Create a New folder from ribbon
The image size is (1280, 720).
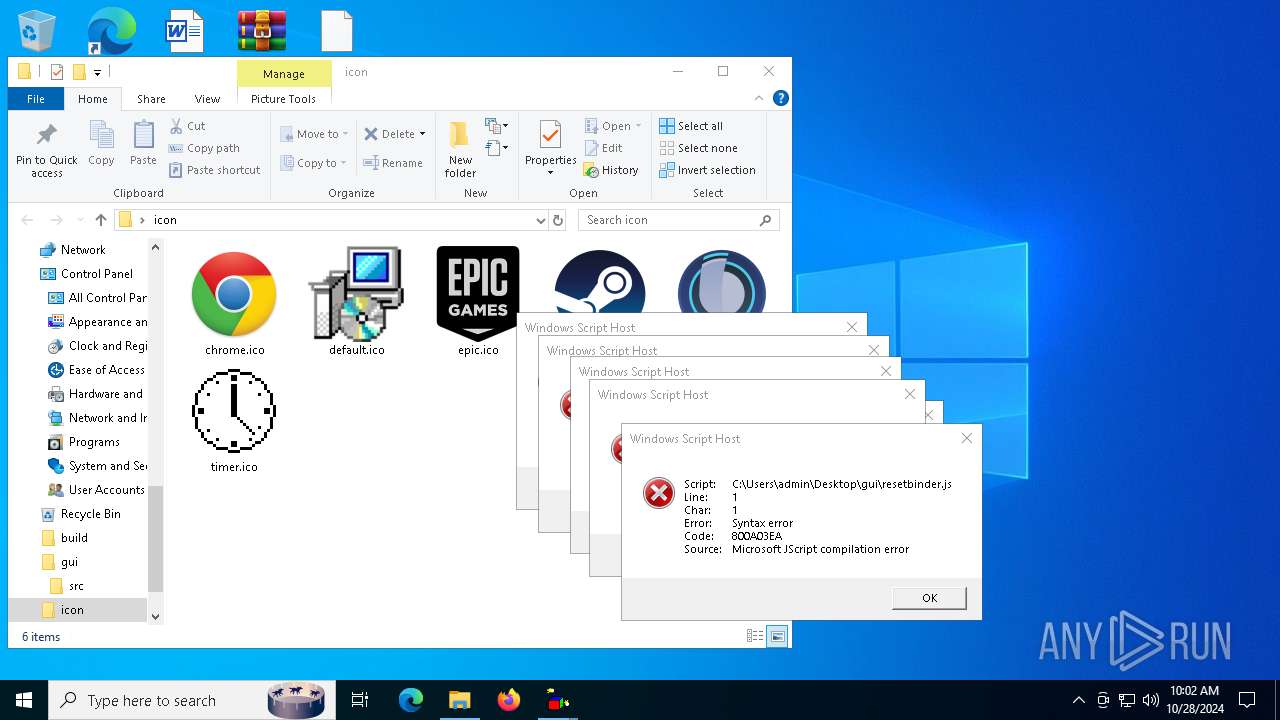460,150
